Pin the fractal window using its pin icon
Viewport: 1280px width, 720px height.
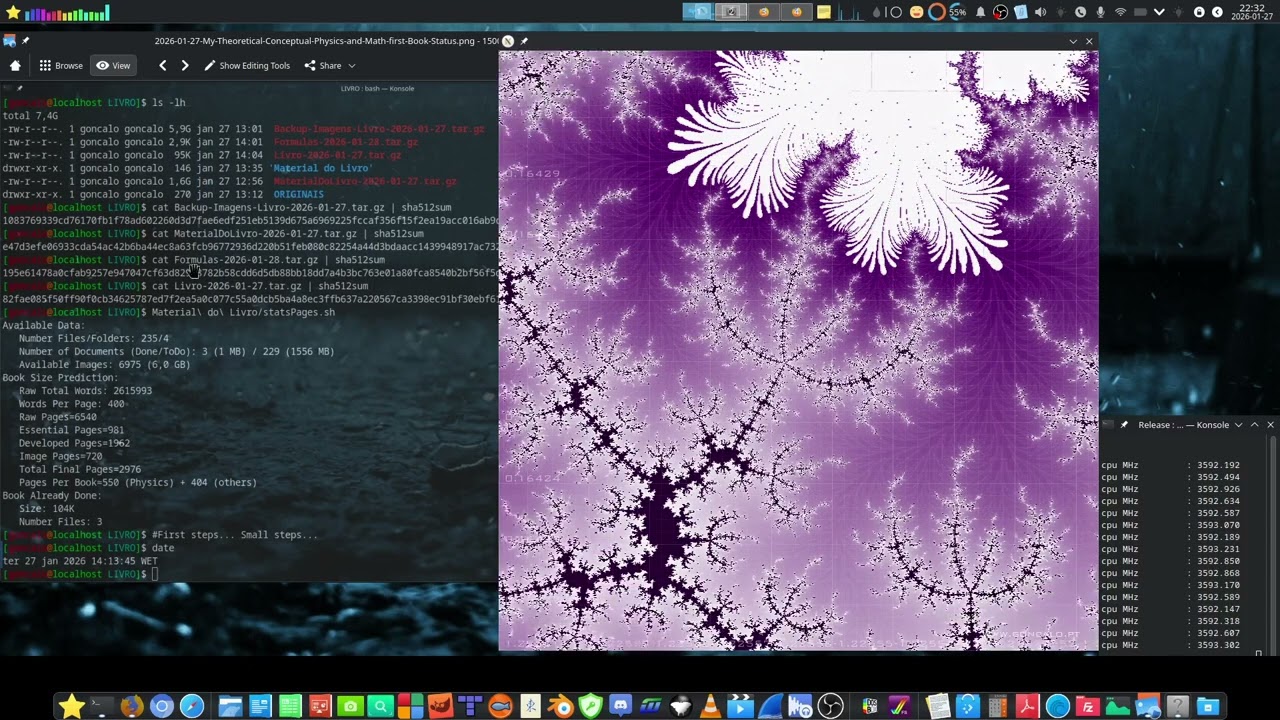524,41
